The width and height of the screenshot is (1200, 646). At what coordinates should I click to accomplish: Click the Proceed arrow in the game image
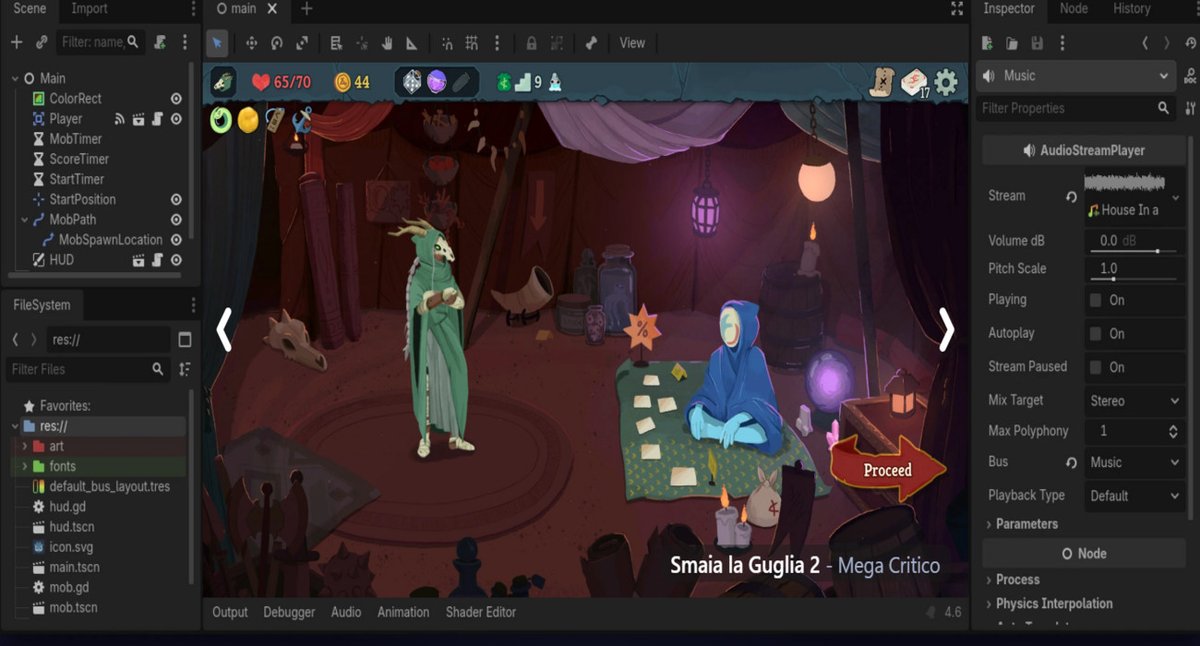(x=888, y=469)
